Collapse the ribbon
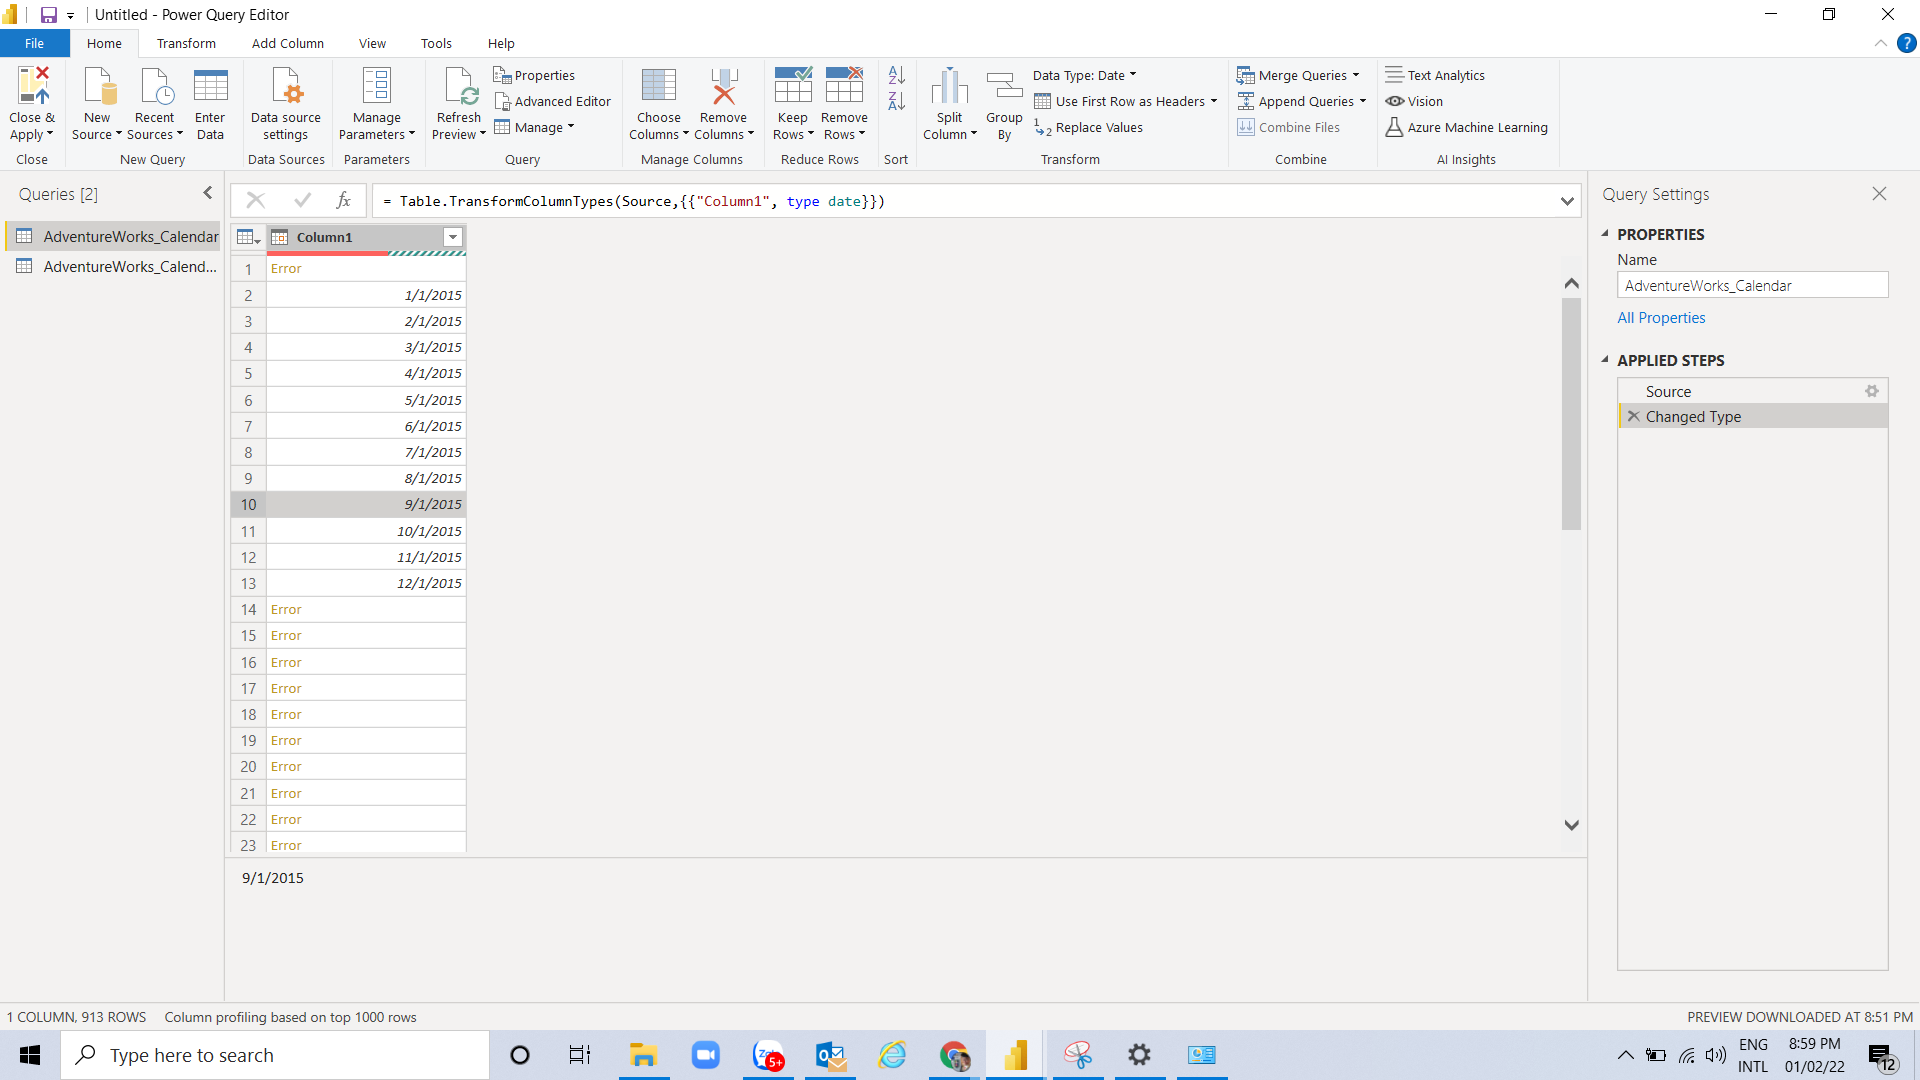This screenshot has height=1080, width=1920. click(1880, 43)
